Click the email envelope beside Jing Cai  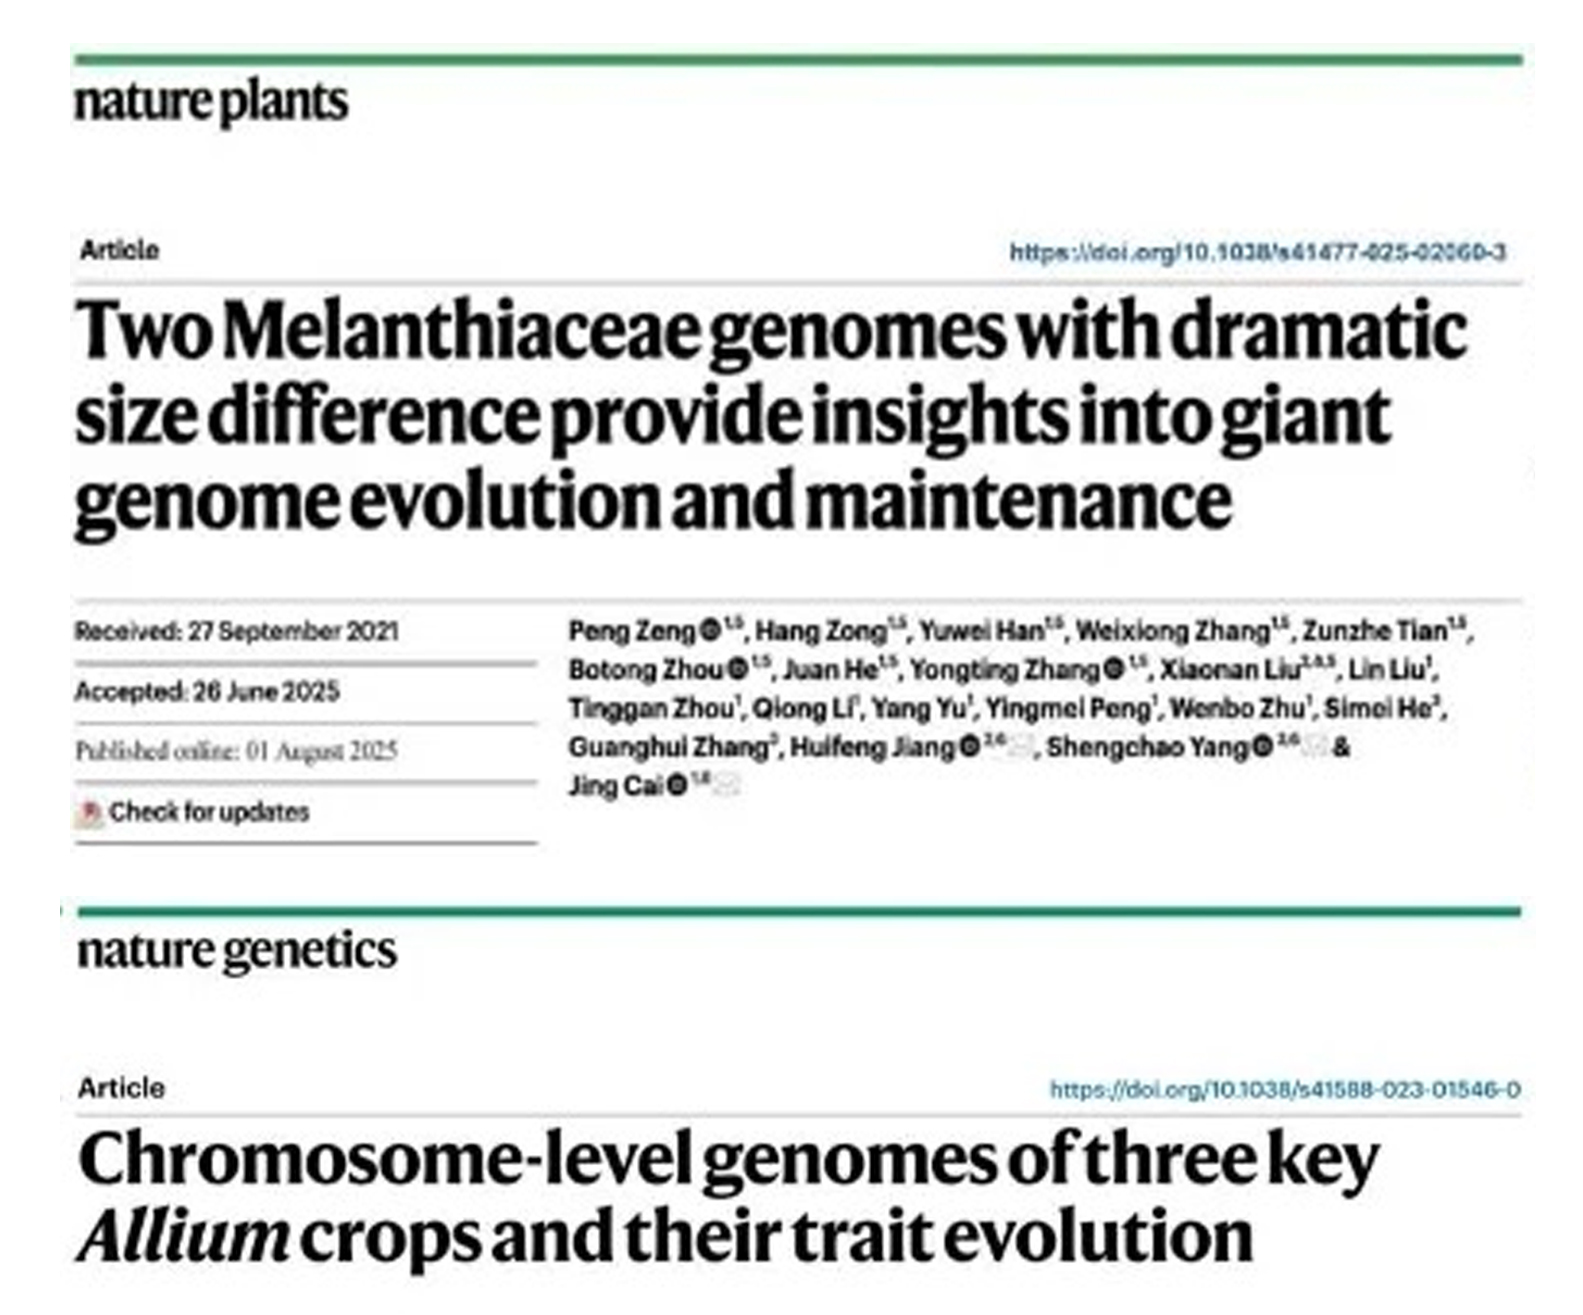tap(727, 786)
